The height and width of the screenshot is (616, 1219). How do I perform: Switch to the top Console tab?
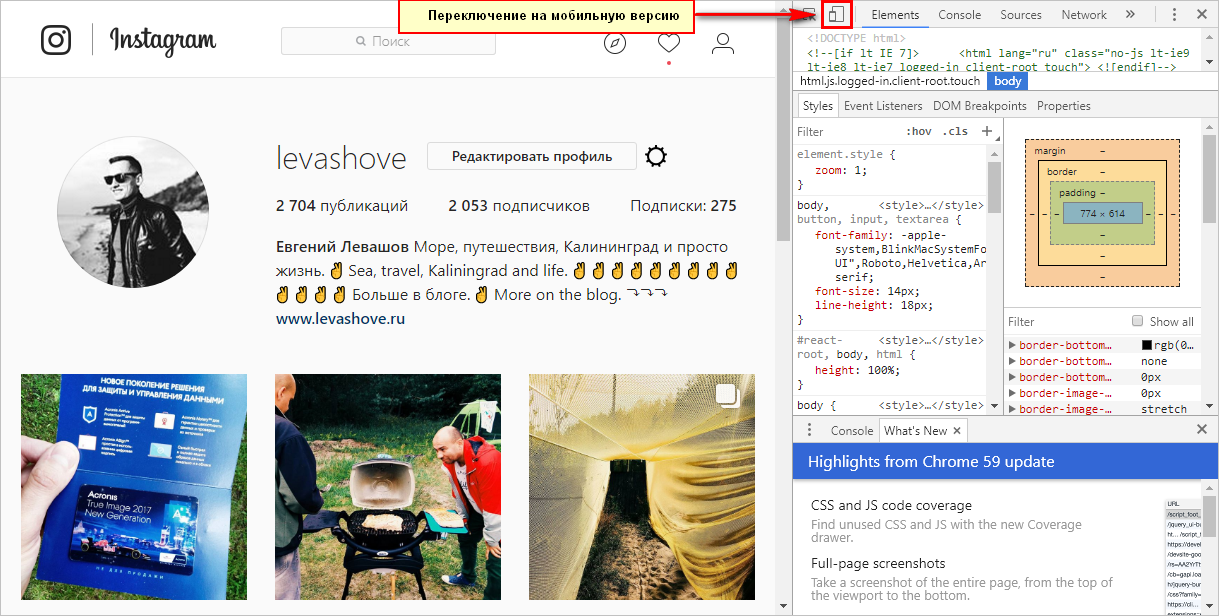959,15
